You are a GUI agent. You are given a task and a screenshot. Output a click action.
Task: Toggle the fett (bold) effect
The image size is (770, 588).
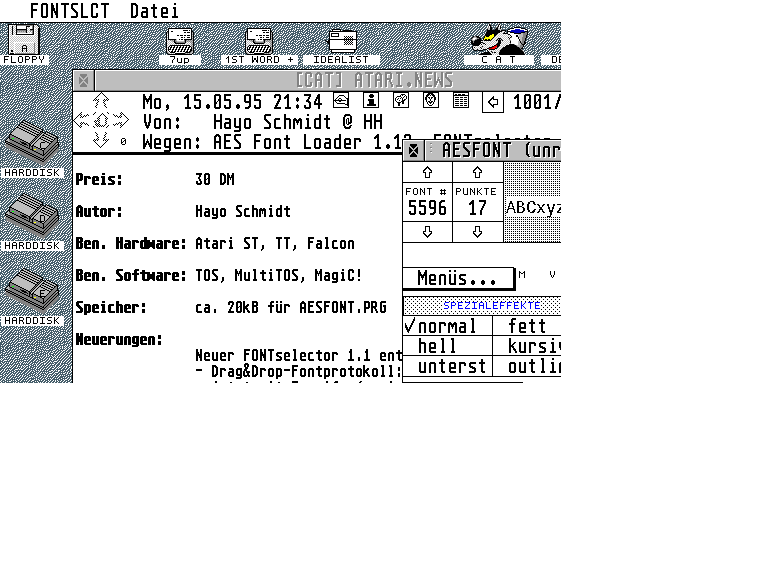[527, 326]
